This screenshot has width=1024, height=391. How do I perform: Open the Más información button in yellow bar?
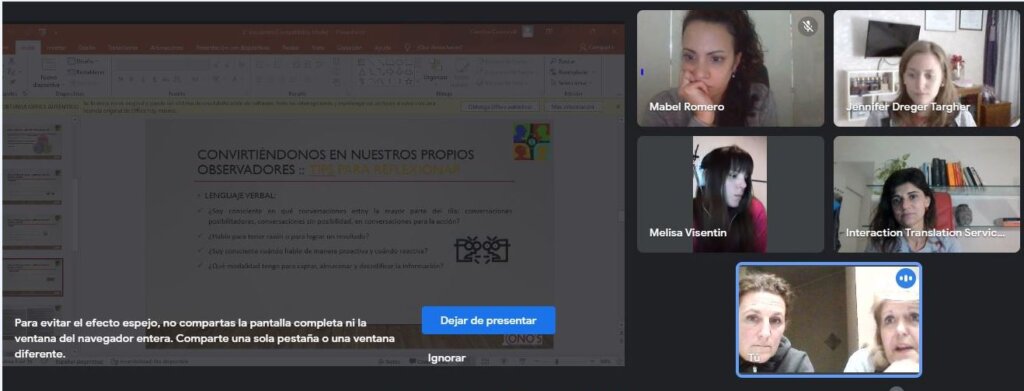(x=573, y=106)
